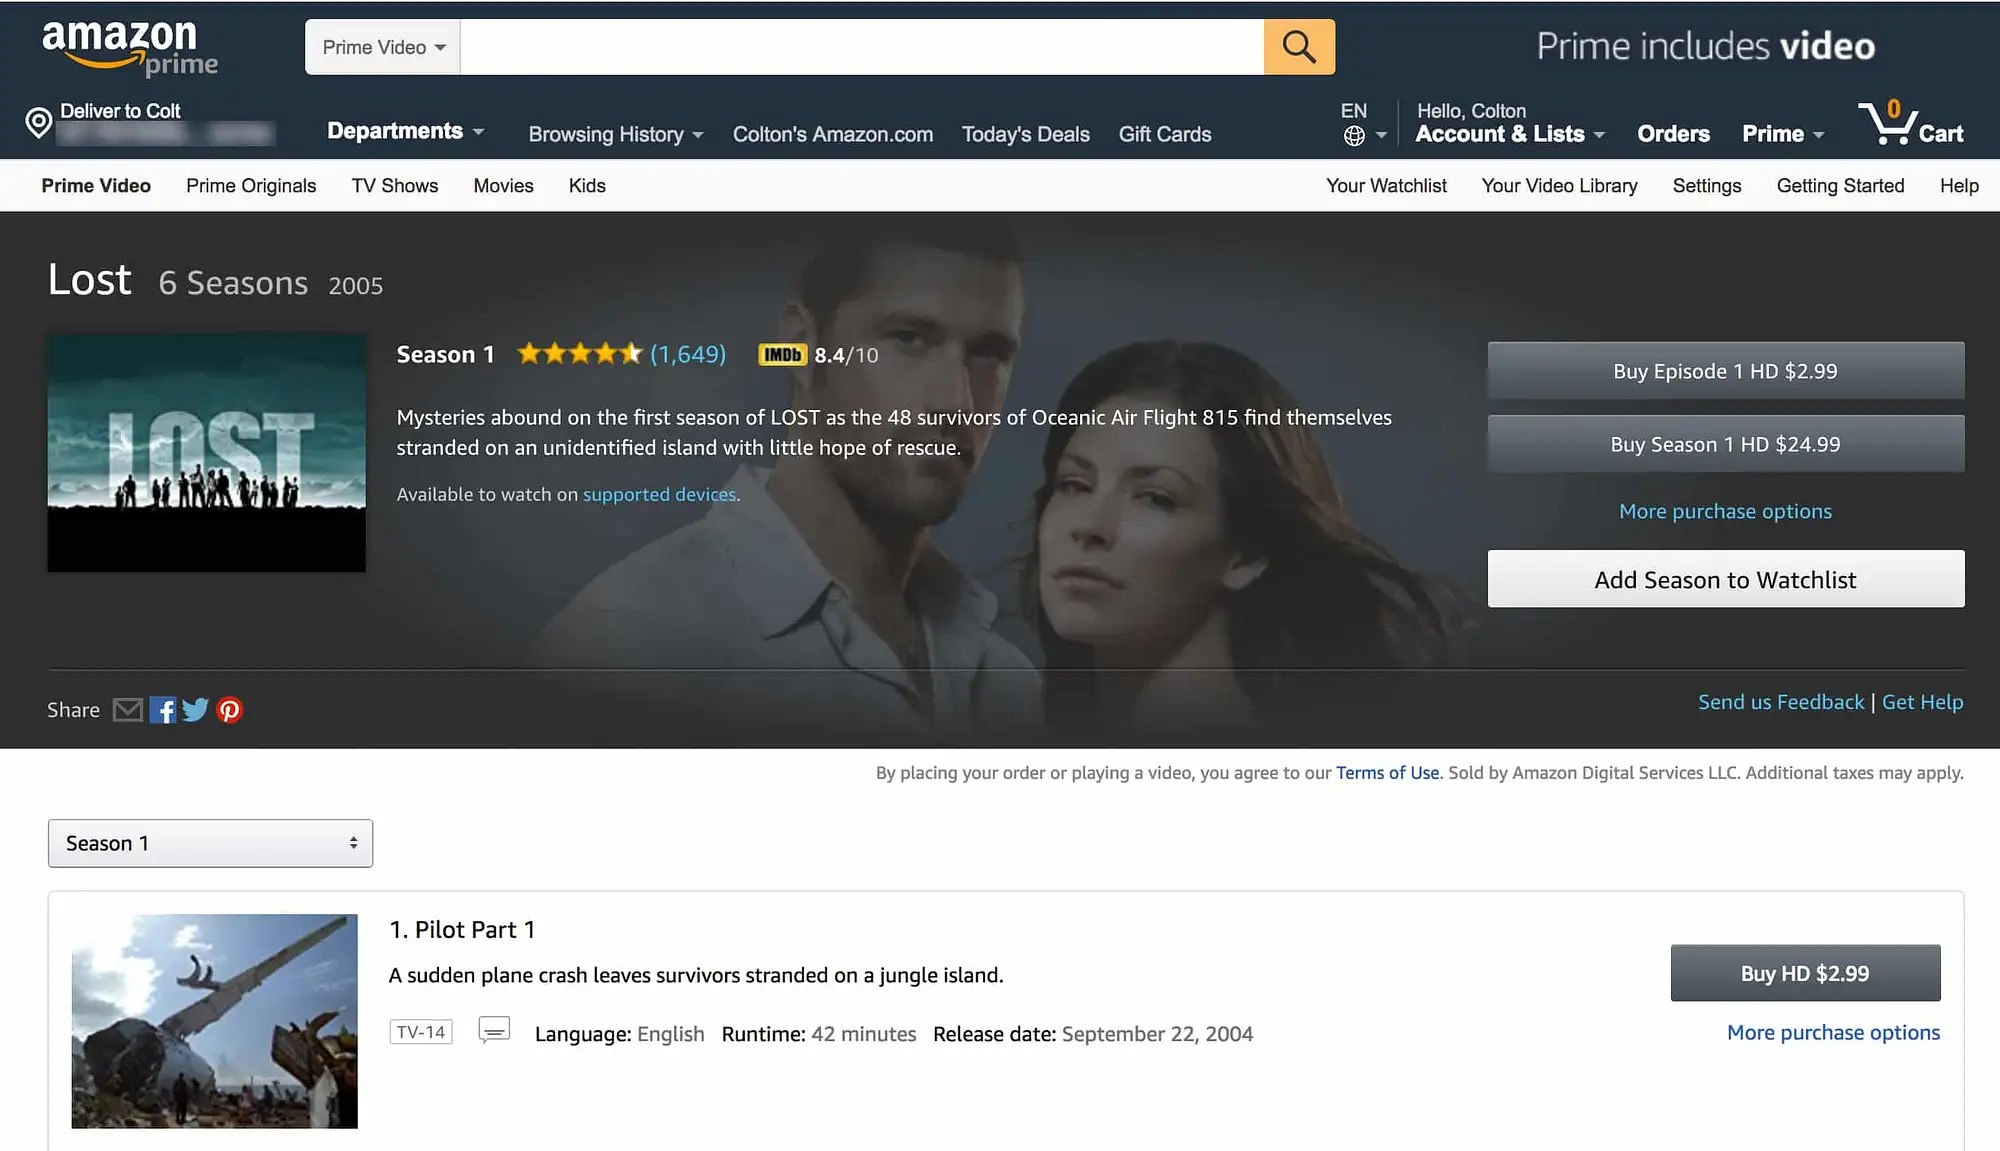The image size is (2000, 1151).
Task: Share Lost via Facebook icon
Action: pos(163,709)
